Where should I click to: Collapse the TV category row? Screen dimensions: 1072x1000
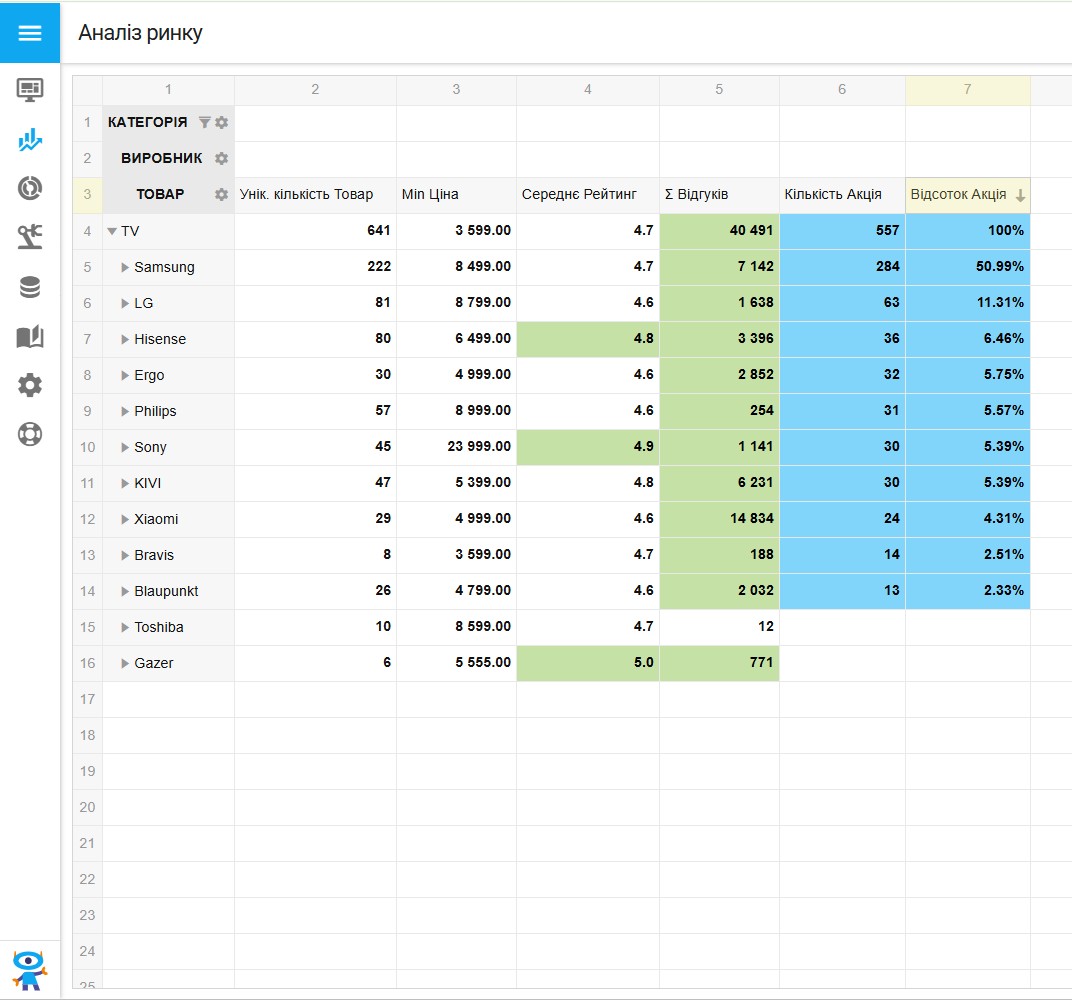coord(112,231)
